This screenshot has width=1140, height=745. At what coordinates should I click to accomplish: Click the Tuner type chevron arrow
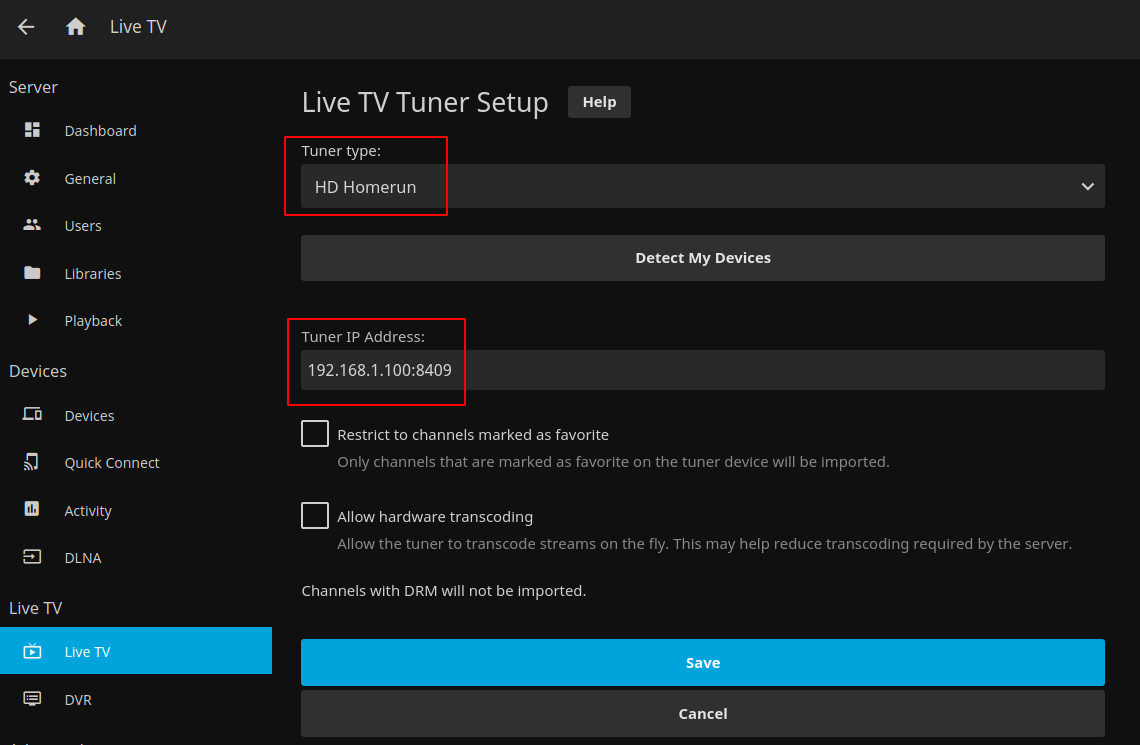[1087, 187]
